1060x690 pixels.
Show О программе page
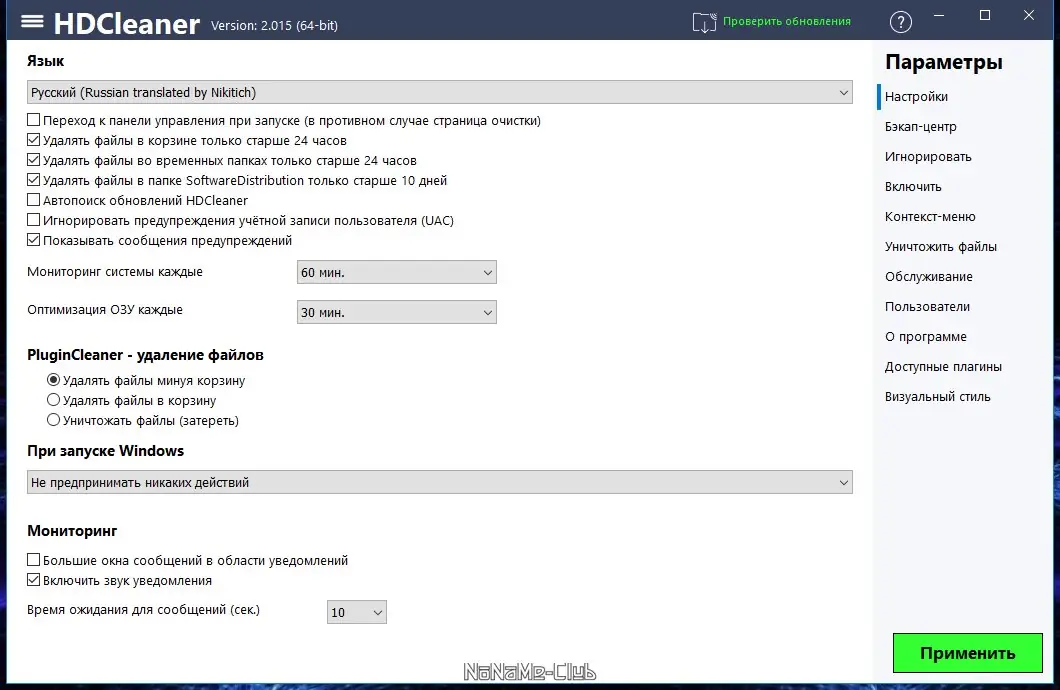(926, 337)
